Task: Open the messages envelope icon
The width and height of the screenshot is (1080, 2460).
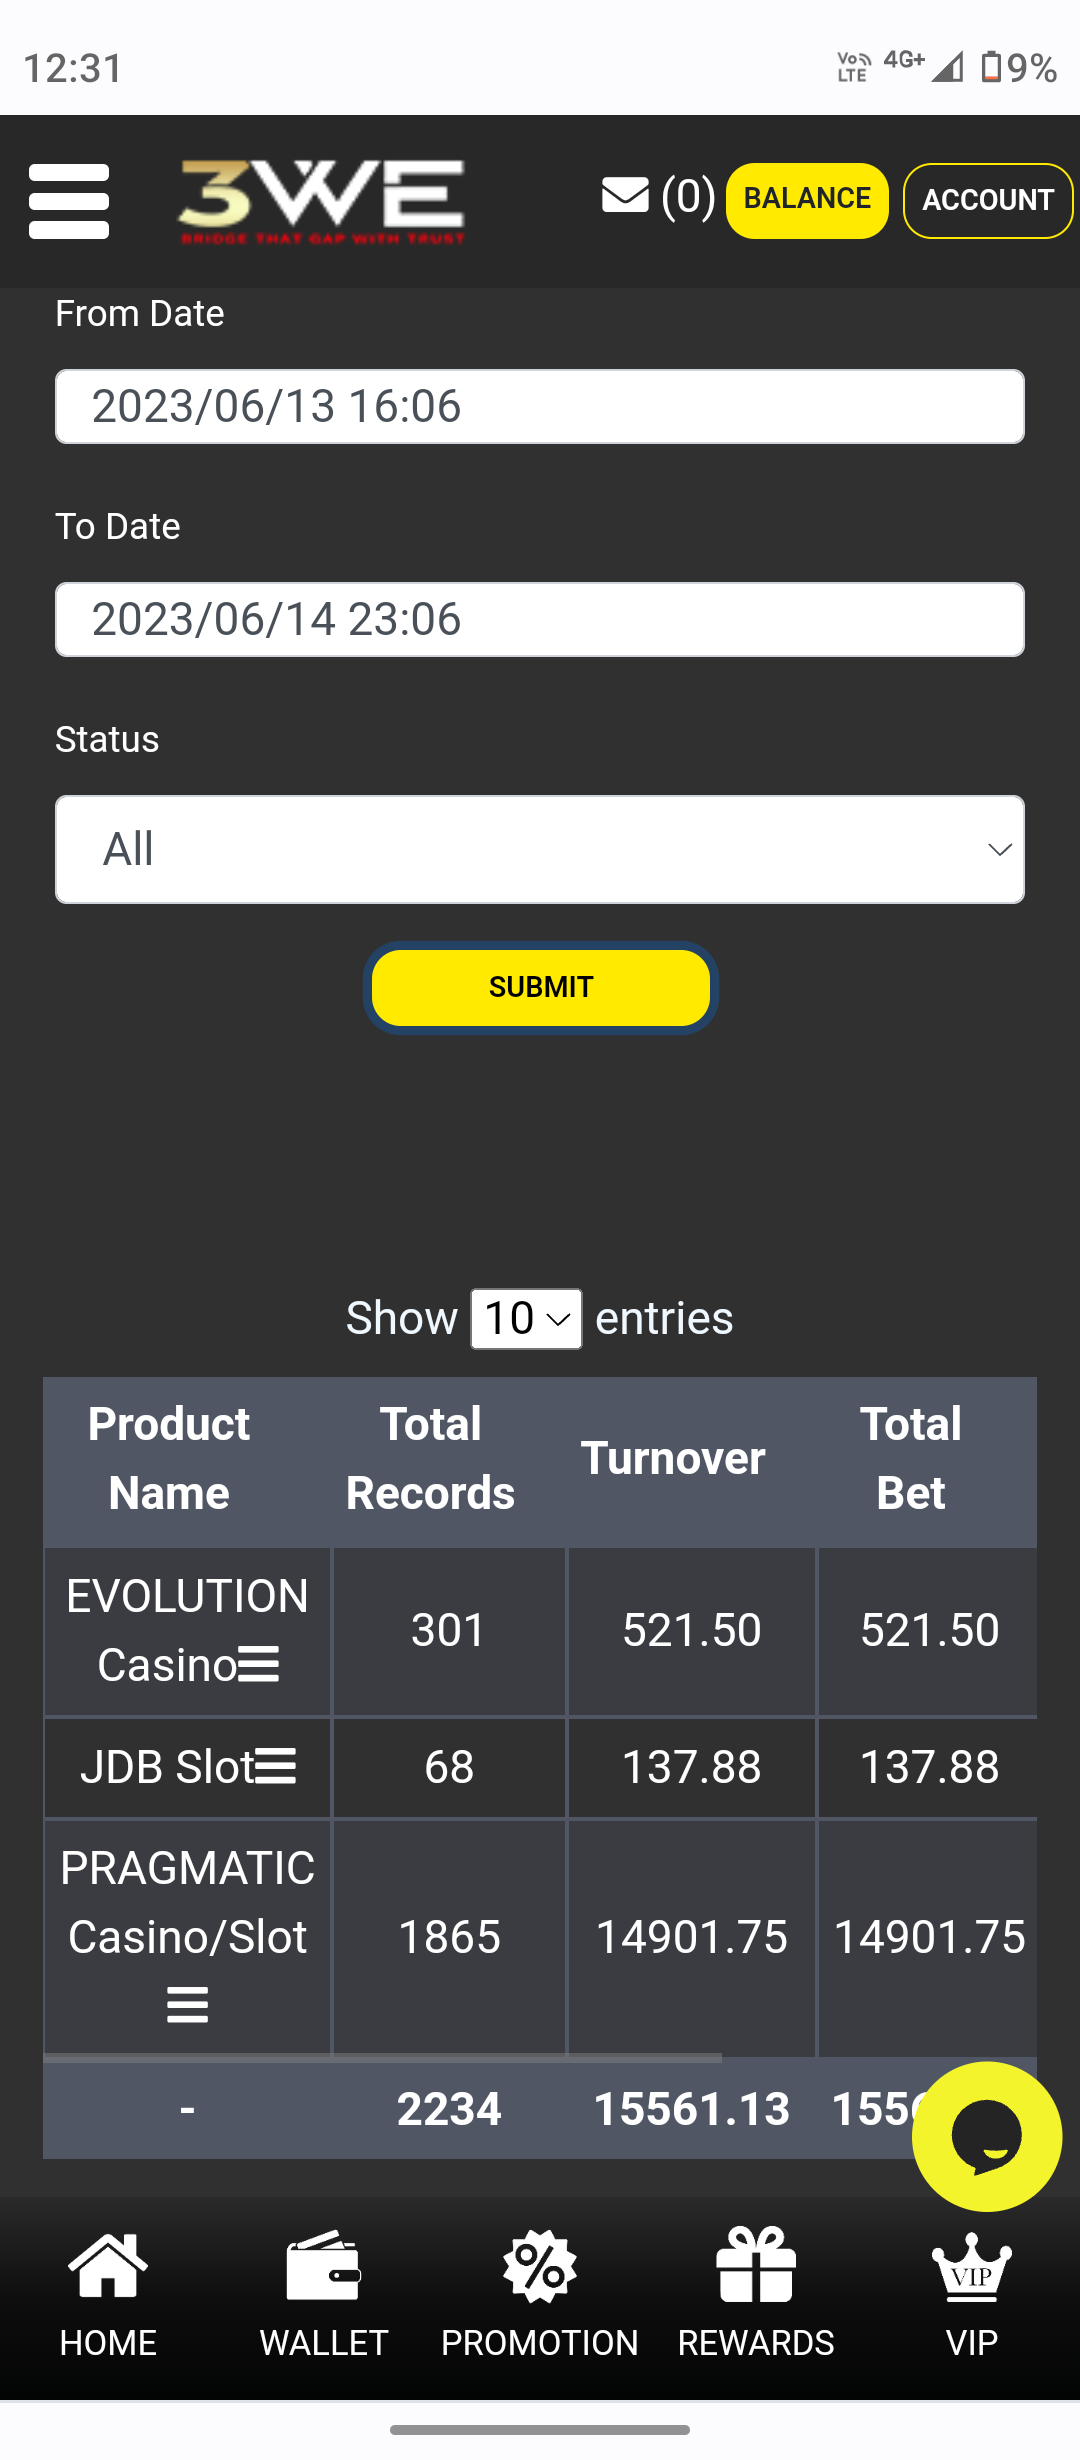Action: (x=626, y=195)
